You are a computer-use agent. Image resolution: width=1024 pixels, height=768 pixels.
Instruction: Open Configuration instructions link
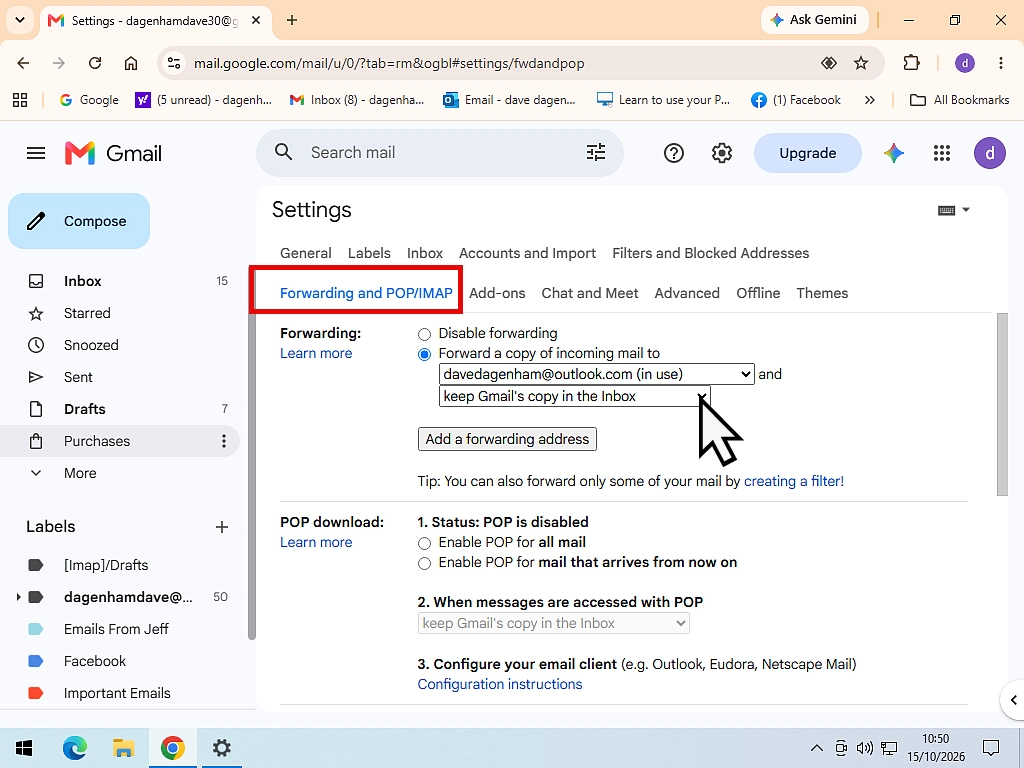(x=500, y=684)
